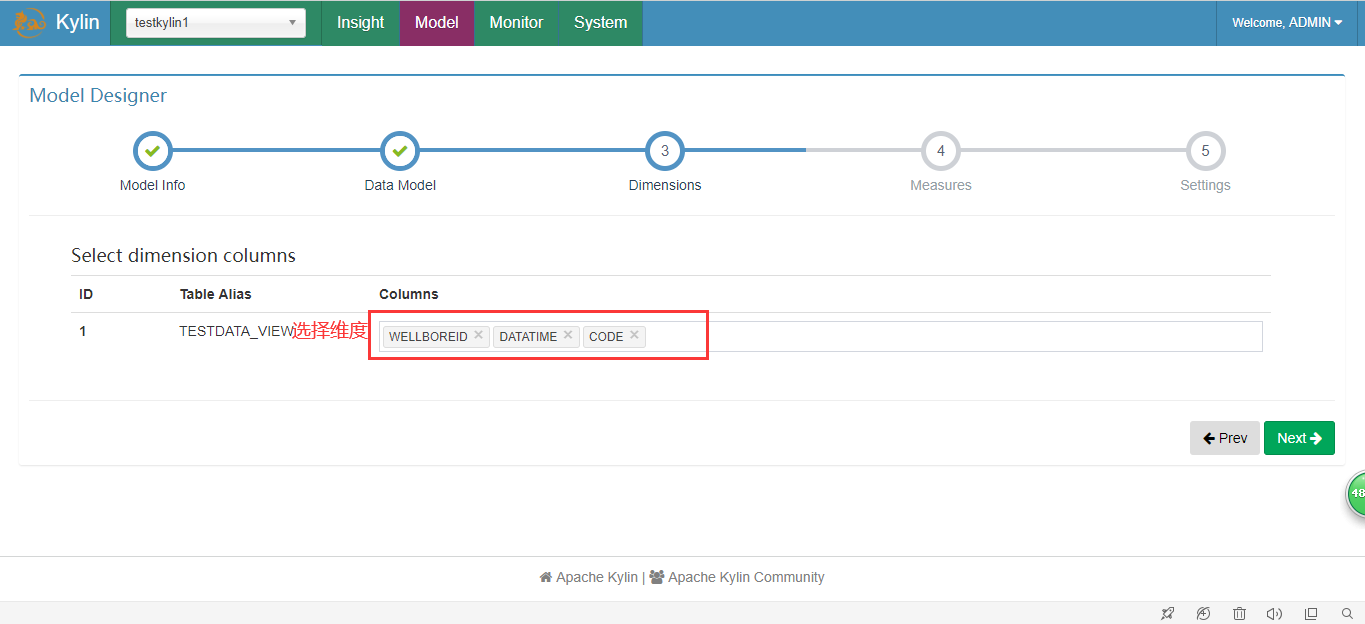Click the Model Info step circle

152,151
